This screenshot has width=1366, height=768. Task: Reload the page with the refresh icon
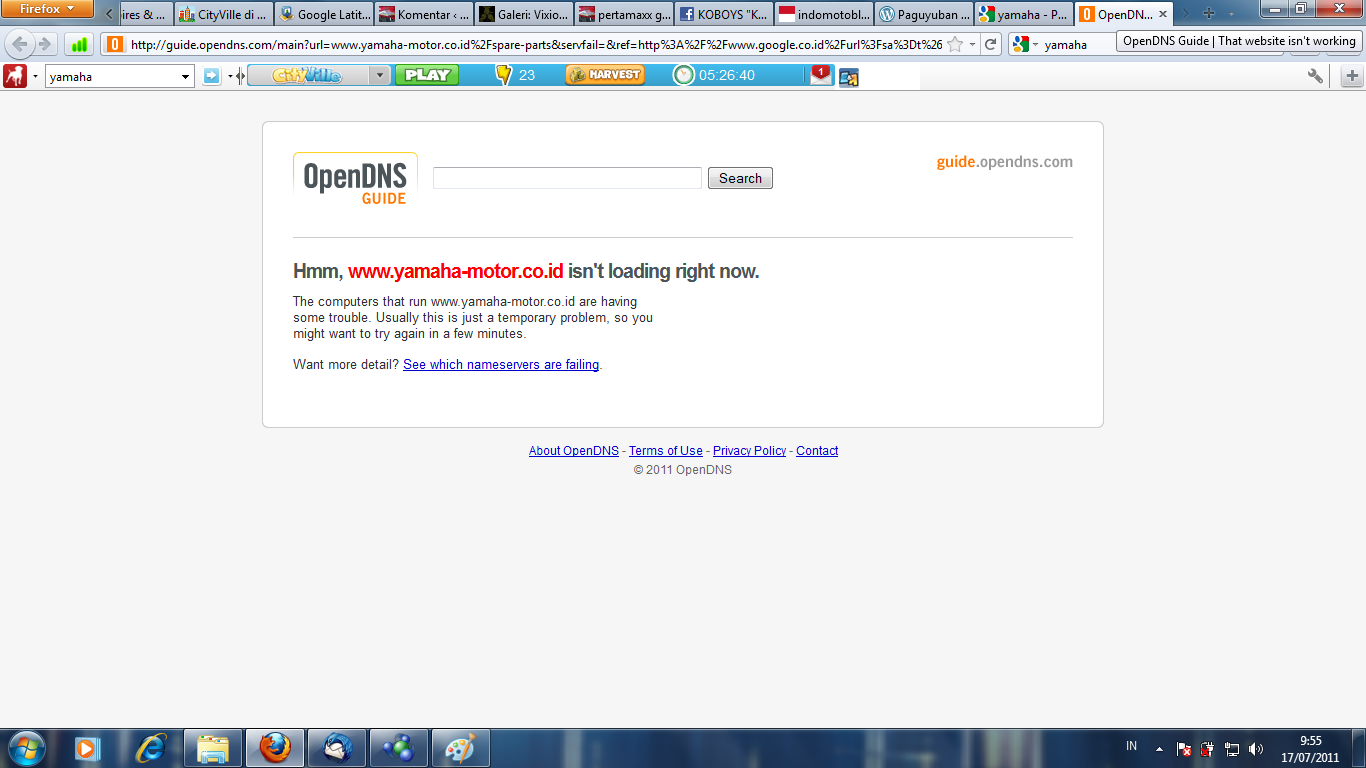(990, 44)
